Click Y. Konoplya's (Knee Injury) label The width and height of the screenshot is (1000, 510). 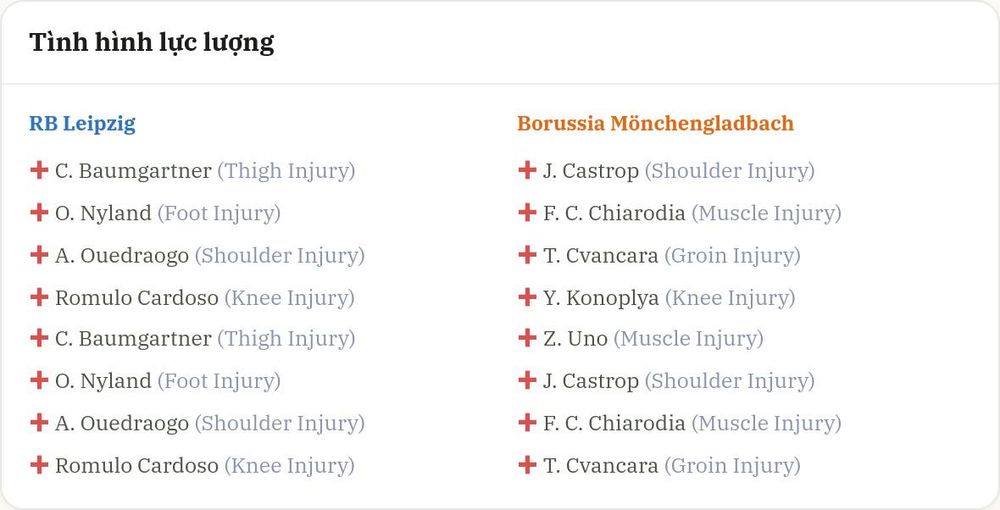730,298
